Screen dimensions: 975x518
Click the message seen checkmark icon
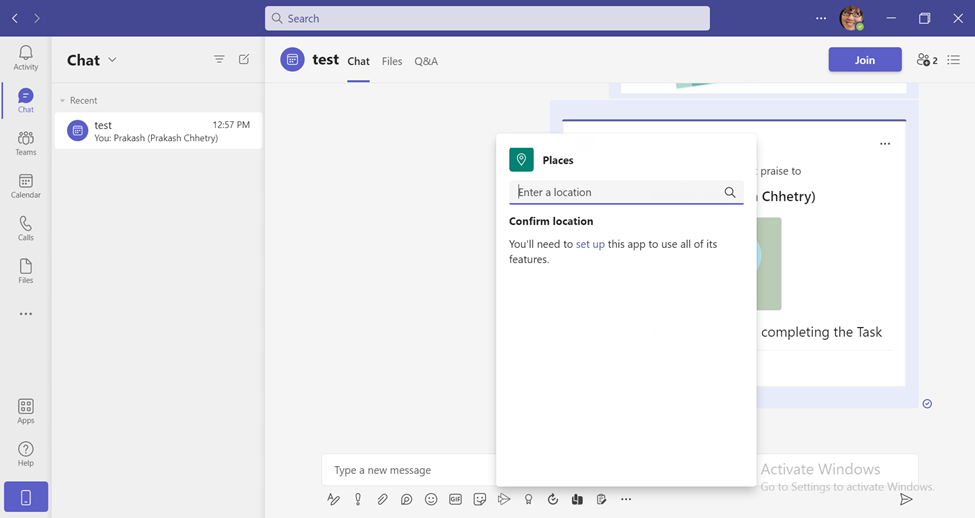(927, 404)
